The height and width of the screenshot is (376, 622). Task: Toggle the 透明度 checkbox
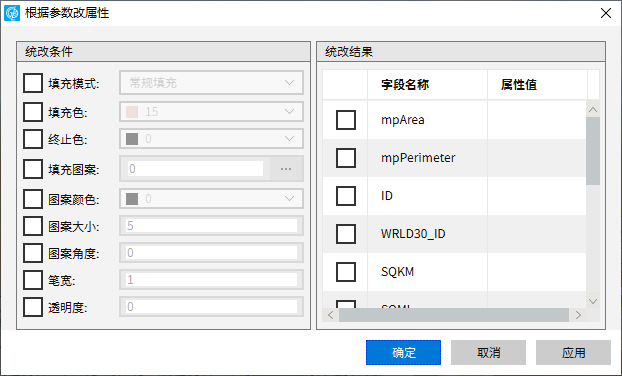click(33, 307)
